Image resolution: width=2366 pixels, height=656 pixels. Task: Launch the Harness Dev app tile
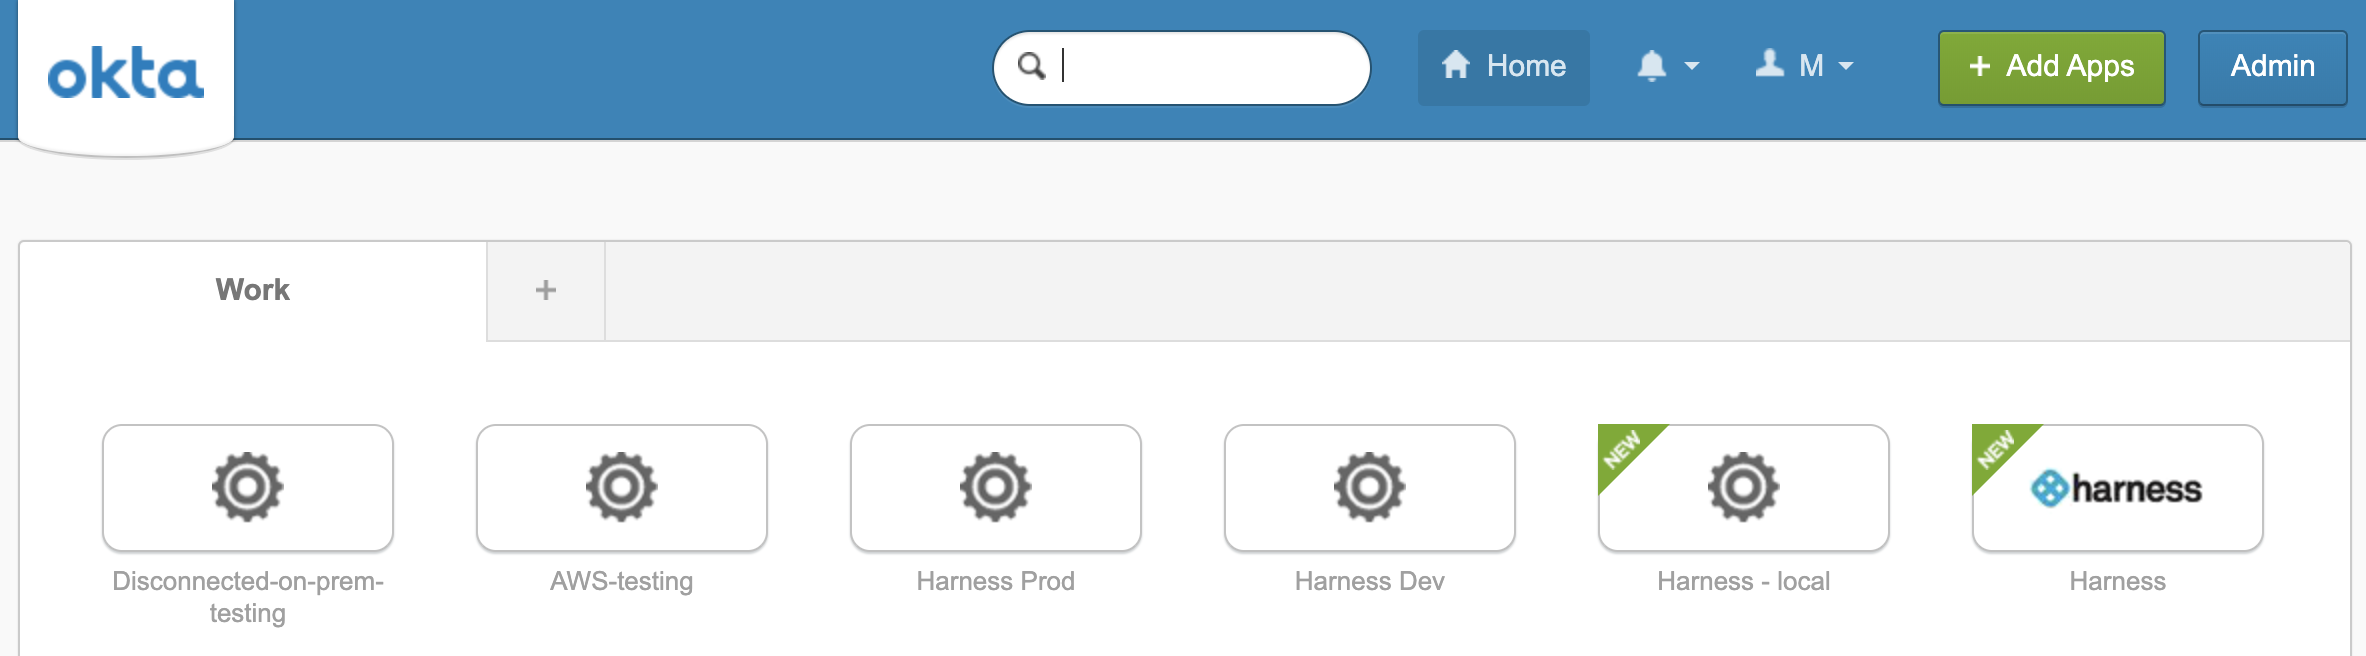coord(1370,488)
